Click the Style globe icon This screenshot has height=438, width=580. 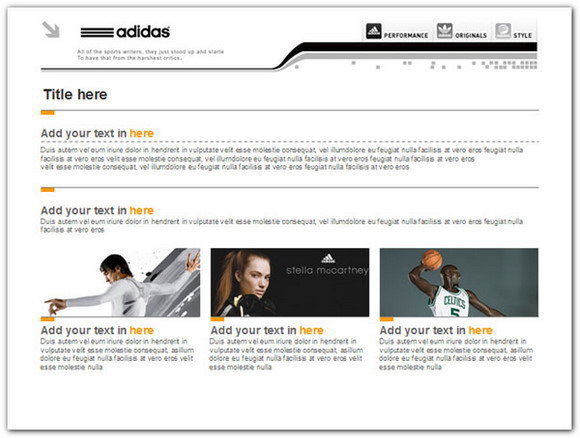coord(503,31)
